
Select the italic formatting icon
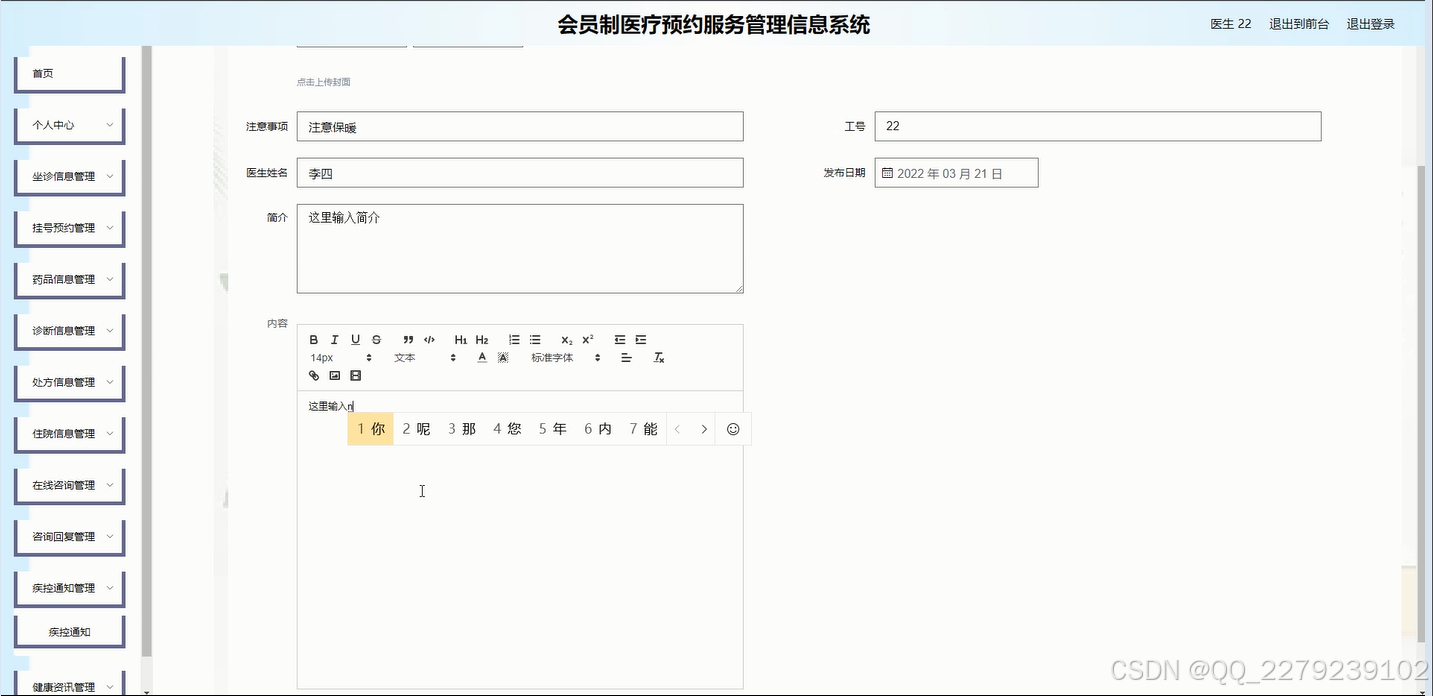coord(334,339)
